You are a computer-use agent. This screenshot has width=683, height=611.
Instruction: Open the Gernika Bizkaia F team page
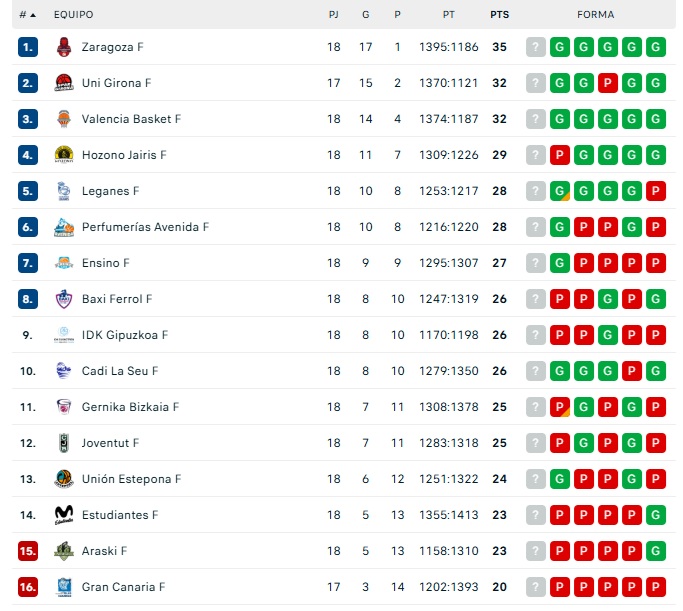(x=130, y=407)
